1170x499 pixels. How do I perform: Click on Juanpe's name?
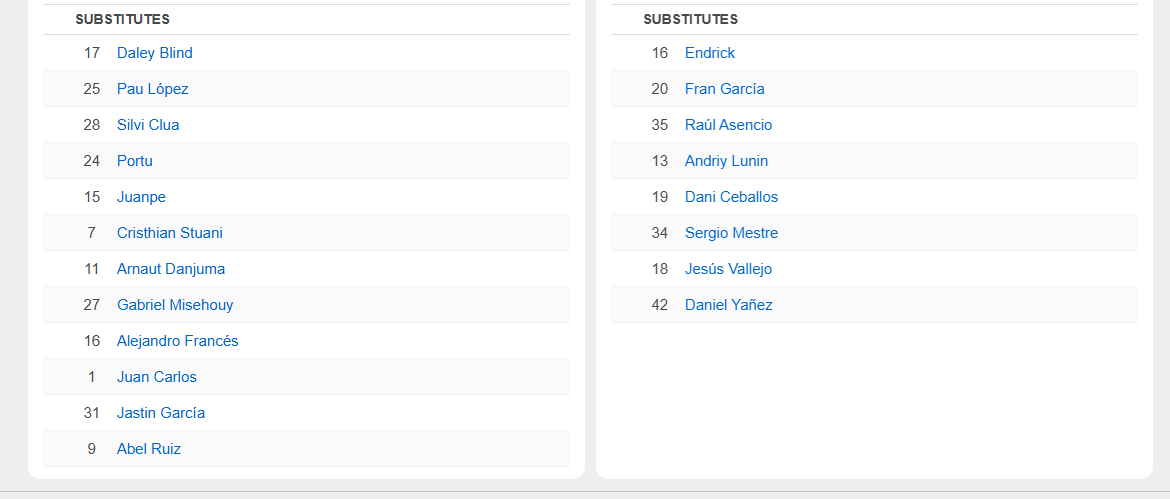(x=141, y=197)
